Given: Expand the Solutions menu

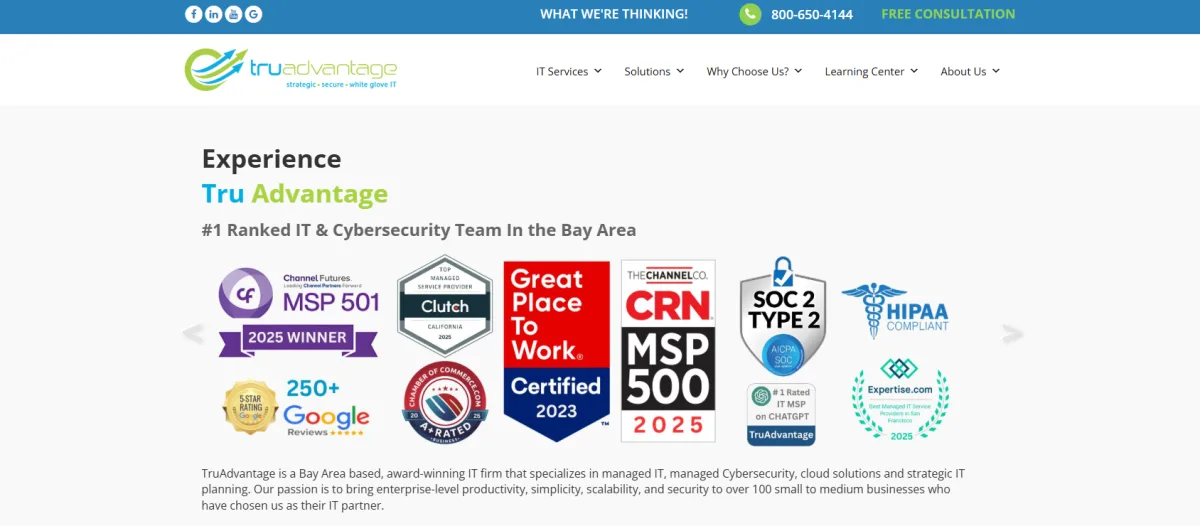Looking at the screenshot, I should tap(654, 71).
